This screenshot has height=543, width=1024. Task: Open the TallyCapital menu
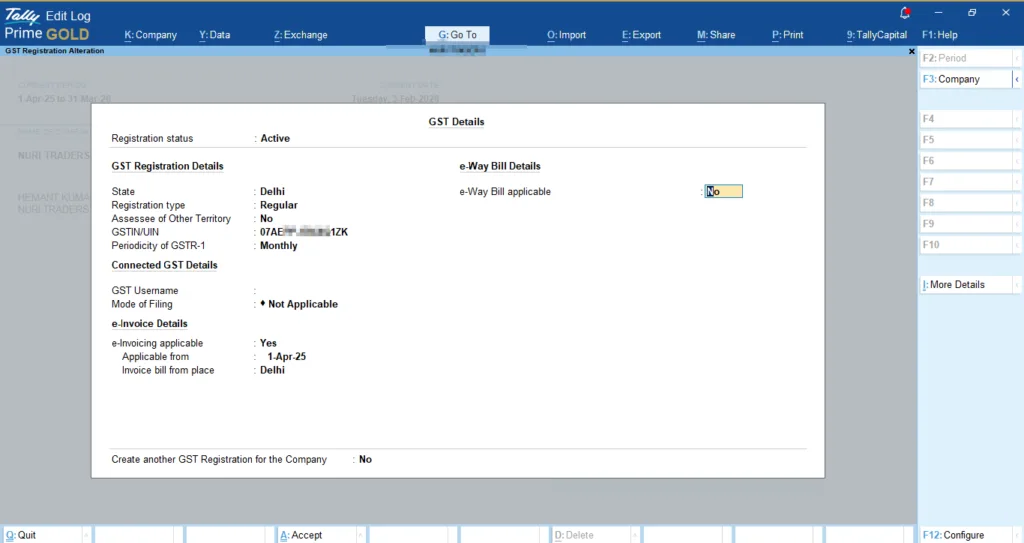pyautogui.click(x=876, y=35)
